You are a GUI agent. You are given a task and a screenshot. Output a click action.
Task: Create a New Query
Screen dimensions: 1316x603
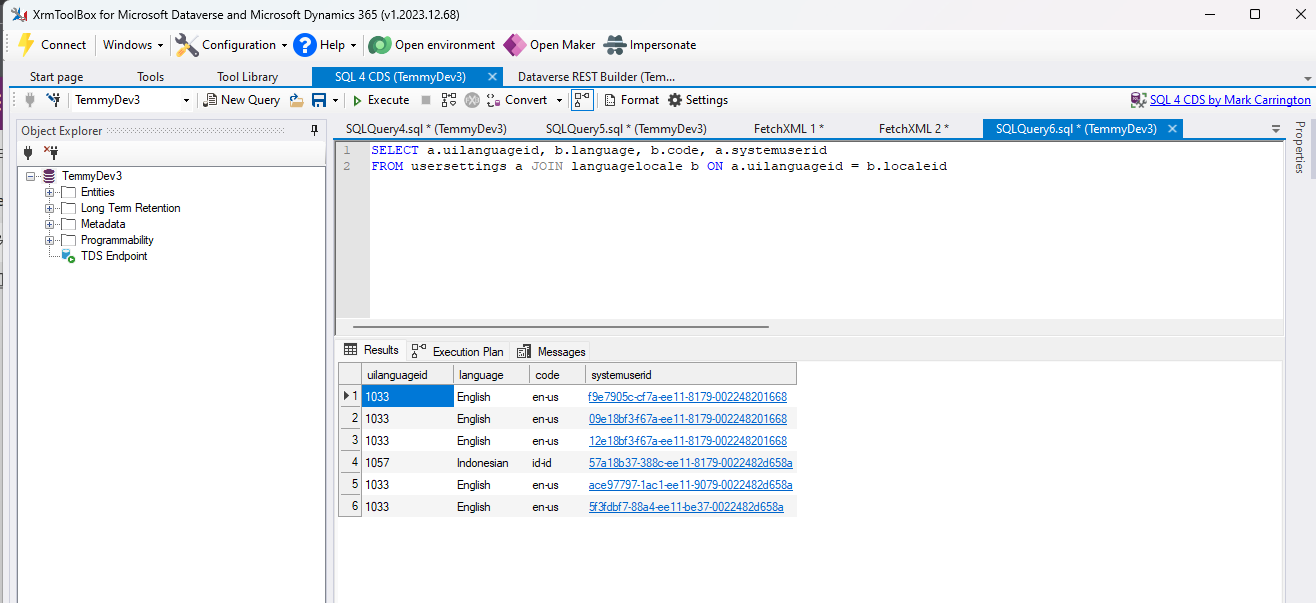pos(241,100)
